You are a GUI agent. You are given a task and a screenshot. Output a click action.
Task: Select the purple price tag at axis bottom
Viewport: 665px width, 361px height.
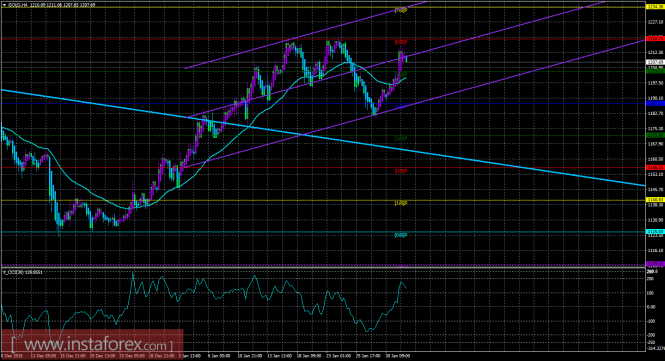click(x=654, y=264)
